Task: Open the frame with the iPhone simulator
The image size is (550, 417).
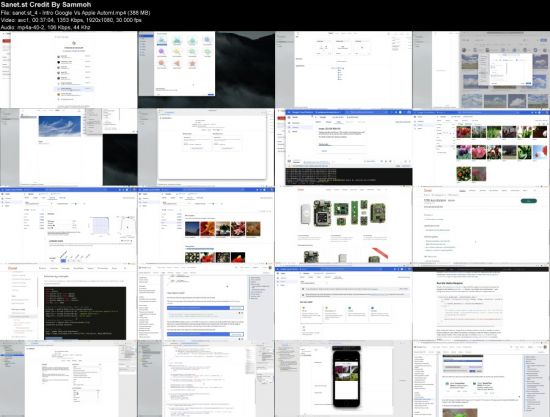Action: 343,379
